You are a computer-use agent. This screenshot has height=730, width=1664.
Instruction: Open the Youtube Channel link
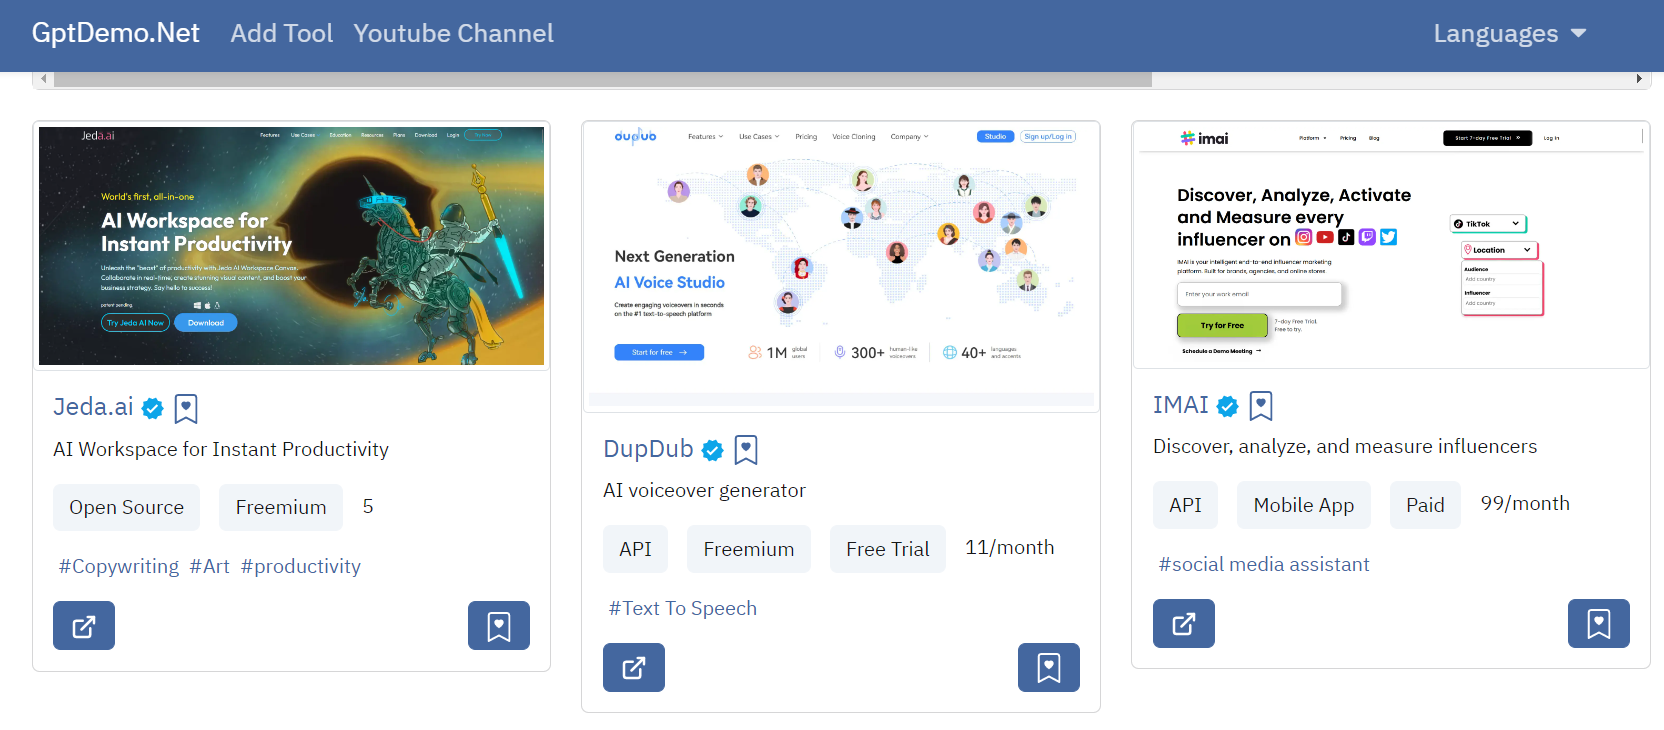[x=453, y=33]
